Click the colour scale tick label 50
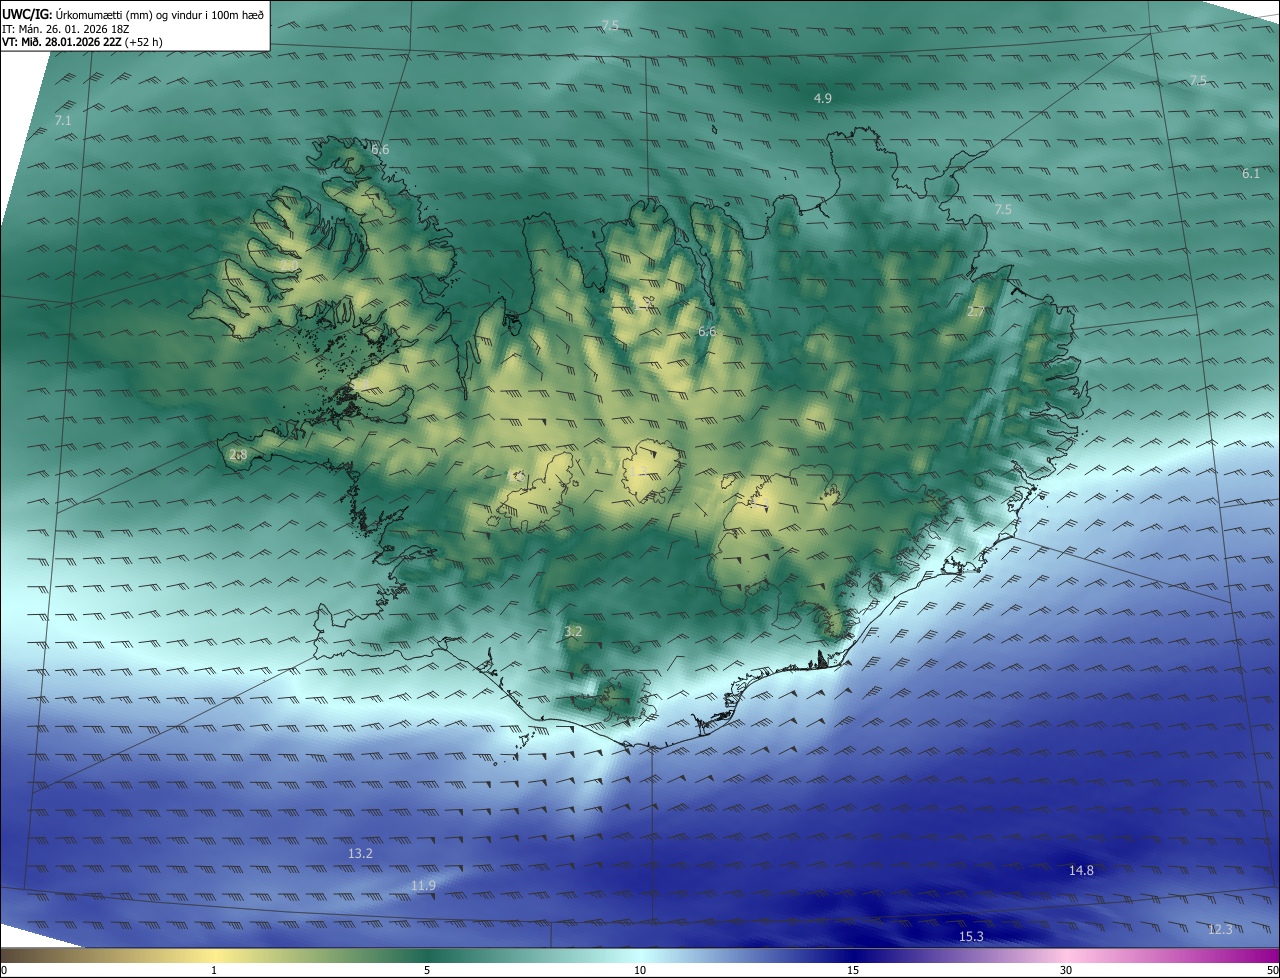The image size is (1280, 978). [x=1272, y=970]
